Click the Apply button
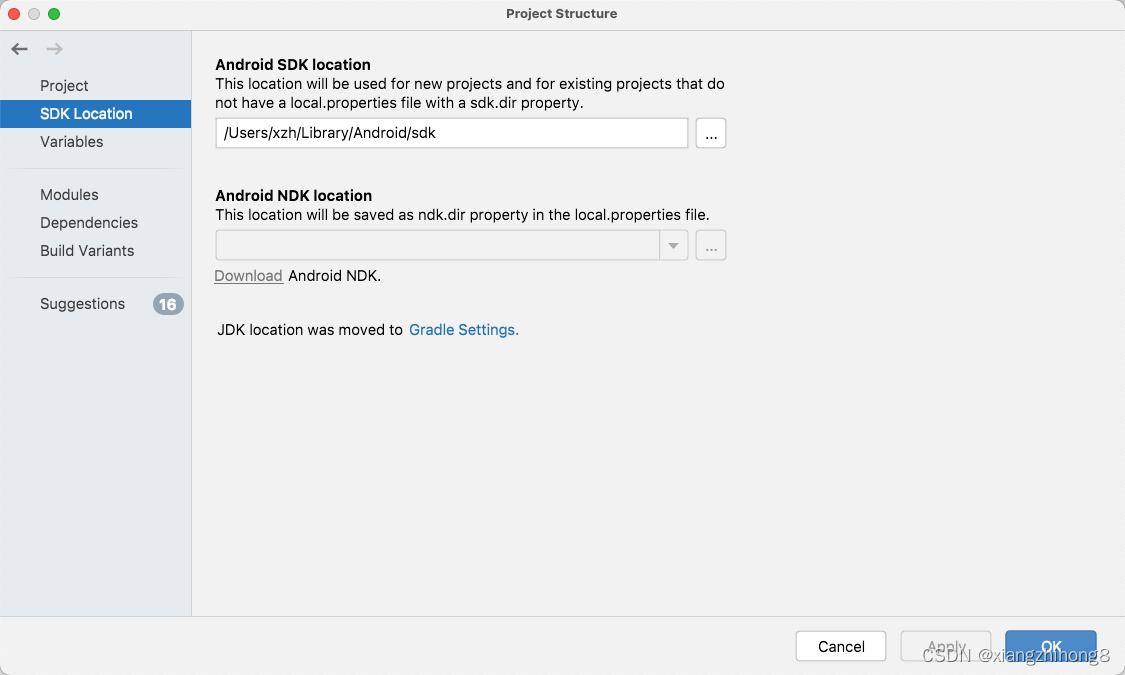The width and height of the screenshot is (1125, 675). pyautogui.click(x=946, y=646)
